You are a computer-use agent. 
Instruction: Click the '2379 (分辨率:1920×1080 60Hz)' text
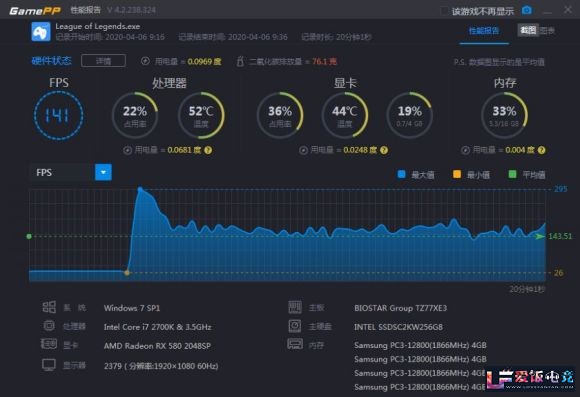161,366
